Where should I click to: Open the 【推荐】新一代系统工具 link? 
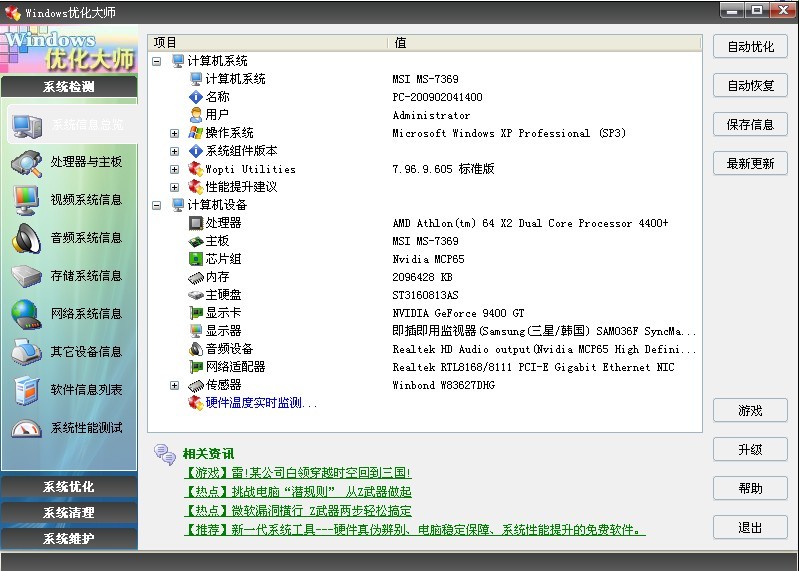tap(414, 530)
